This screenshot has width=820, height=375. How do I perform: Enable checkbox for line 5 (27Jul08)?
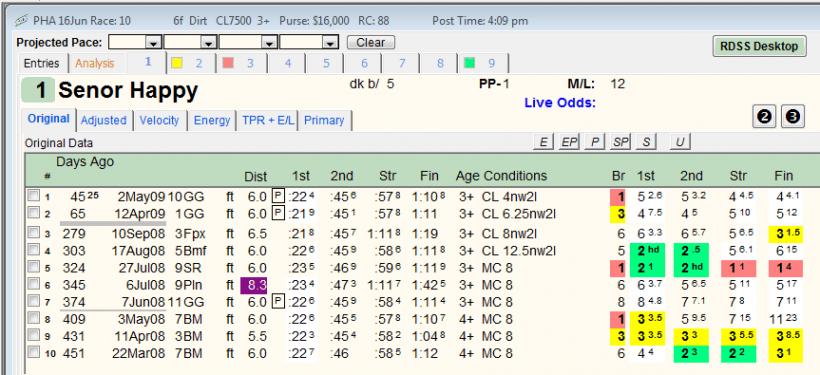(x=33, y=267)
